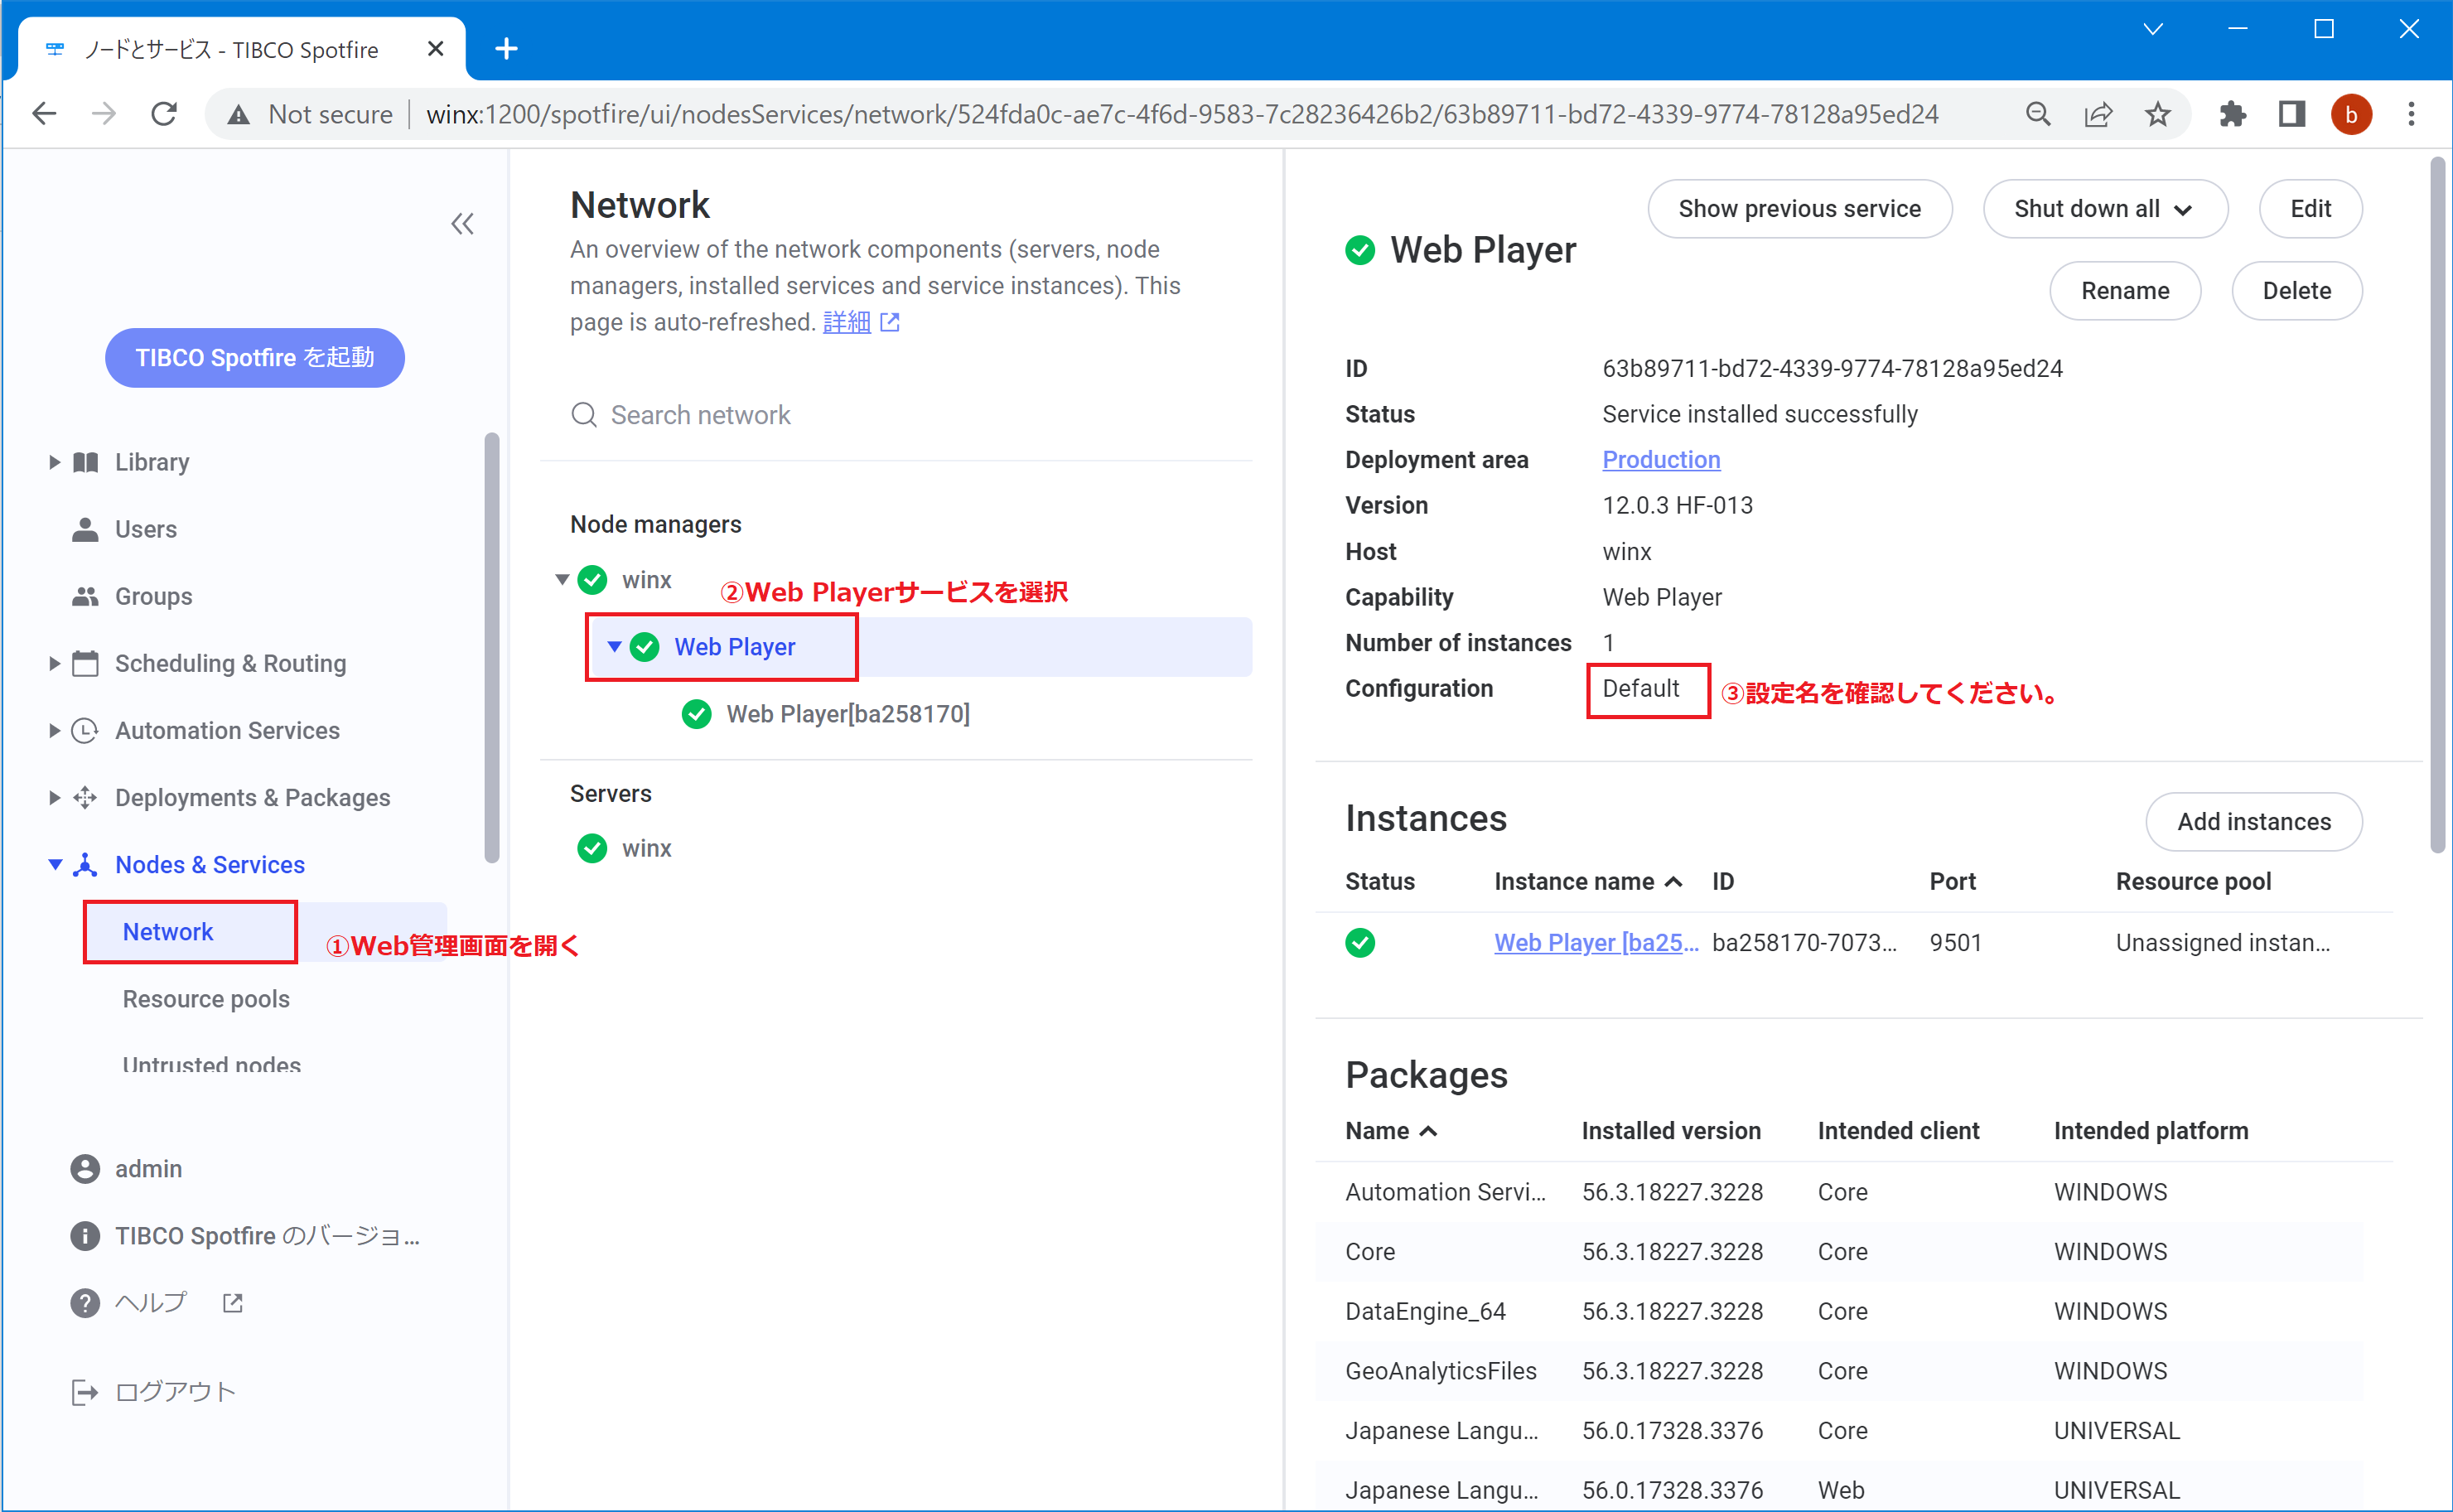Viewport: 2453px width, 1512px height.
Task: Collapse the winx node manager arrow
Action: pyautogui.click(x=562, y=580)
